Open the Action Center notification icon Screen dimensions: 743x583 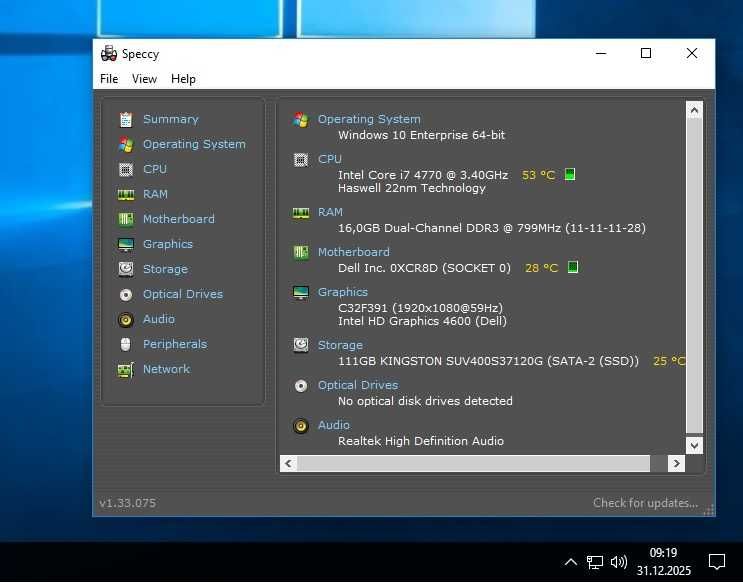[x=717, y=562]
